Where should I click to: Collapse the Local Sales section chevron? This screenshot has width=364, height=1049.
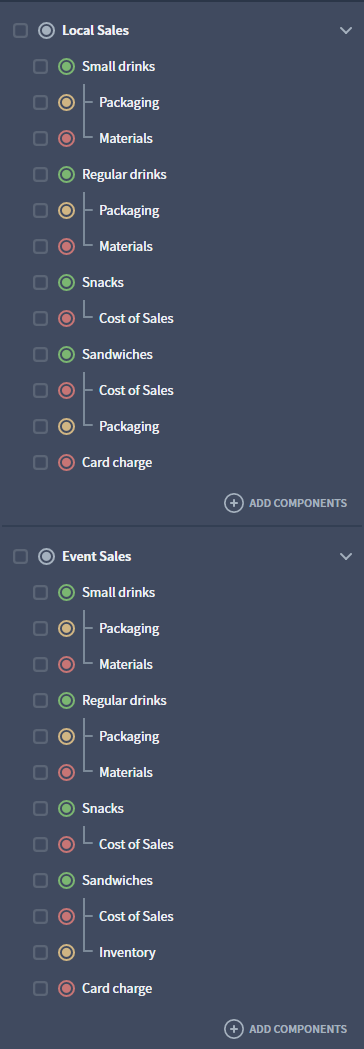pos(346,31)
